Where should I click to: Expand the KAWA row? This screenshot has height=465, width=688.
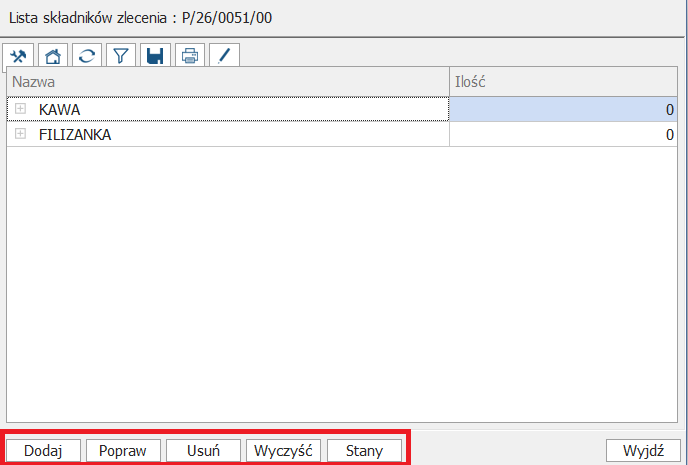coord(20,109)
